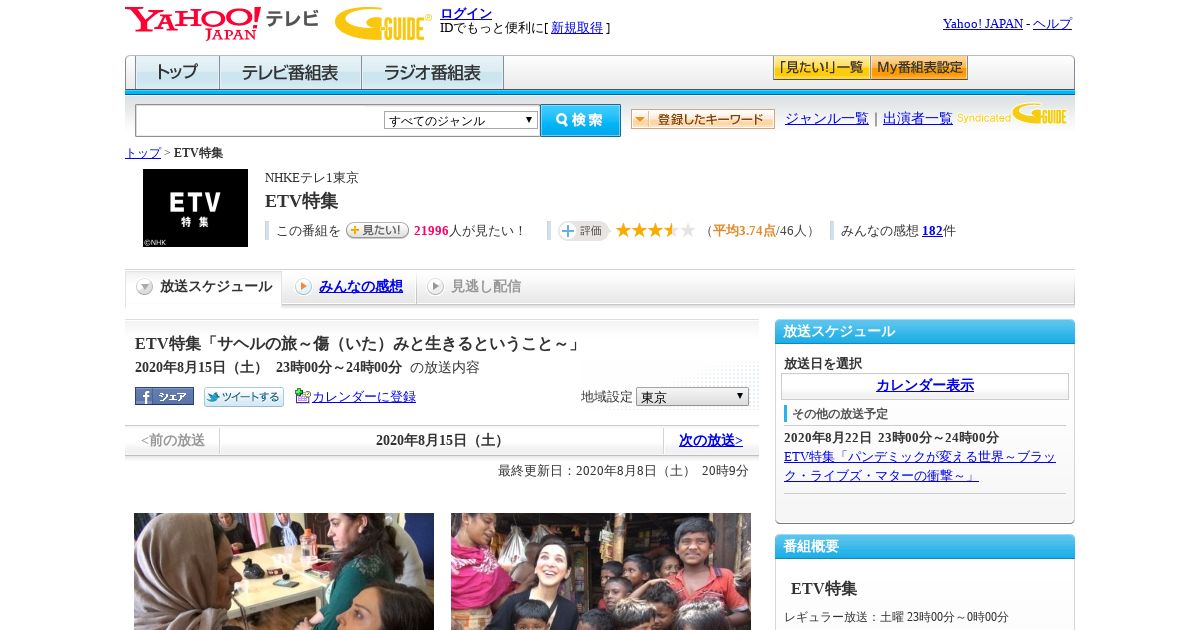Open My番組表設定 button

(919, 68)
